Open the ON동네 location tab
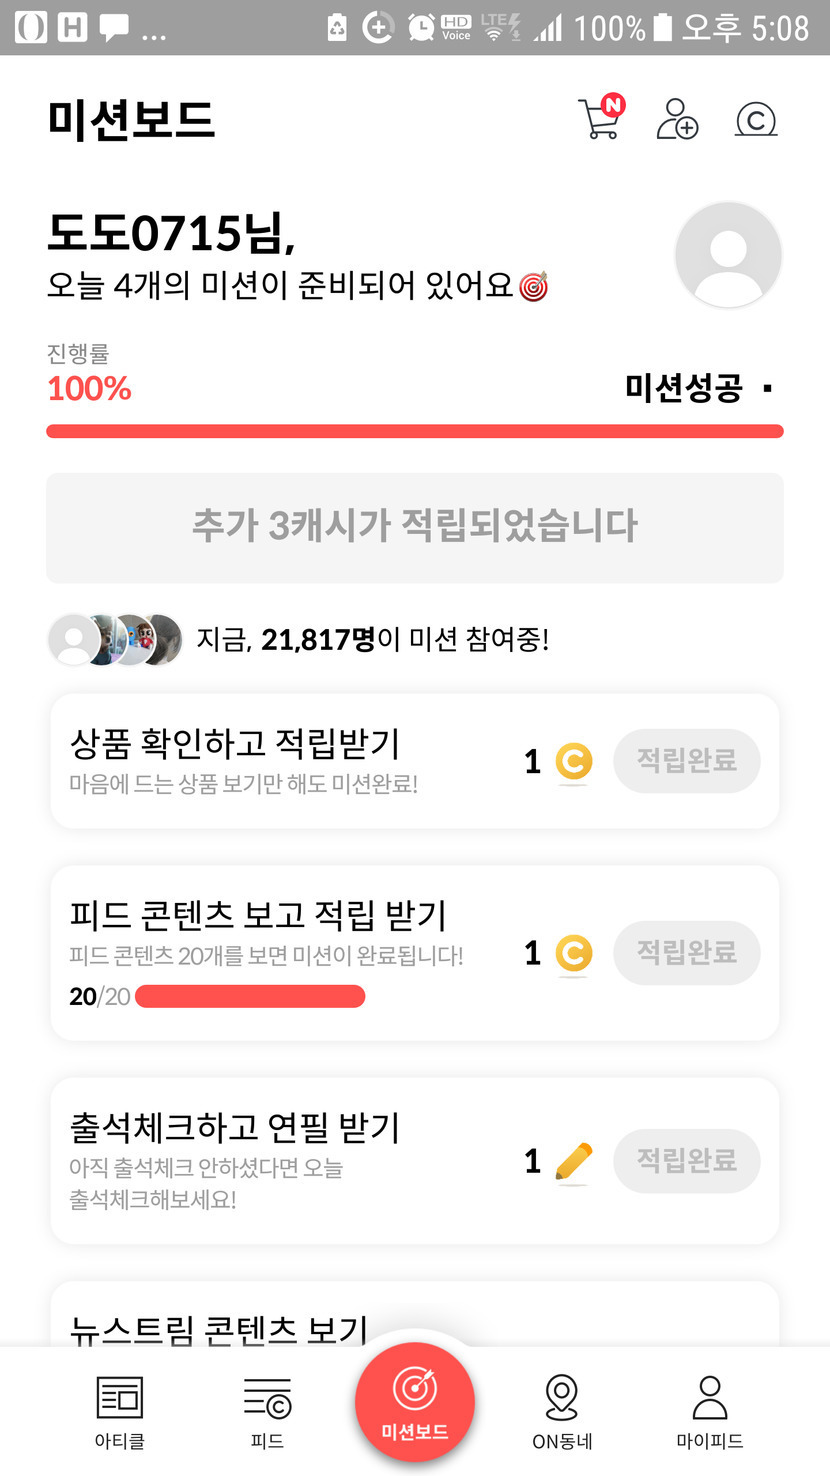Image resolution: width=830 pixels, height=1476 pixels. point(562,1411)
